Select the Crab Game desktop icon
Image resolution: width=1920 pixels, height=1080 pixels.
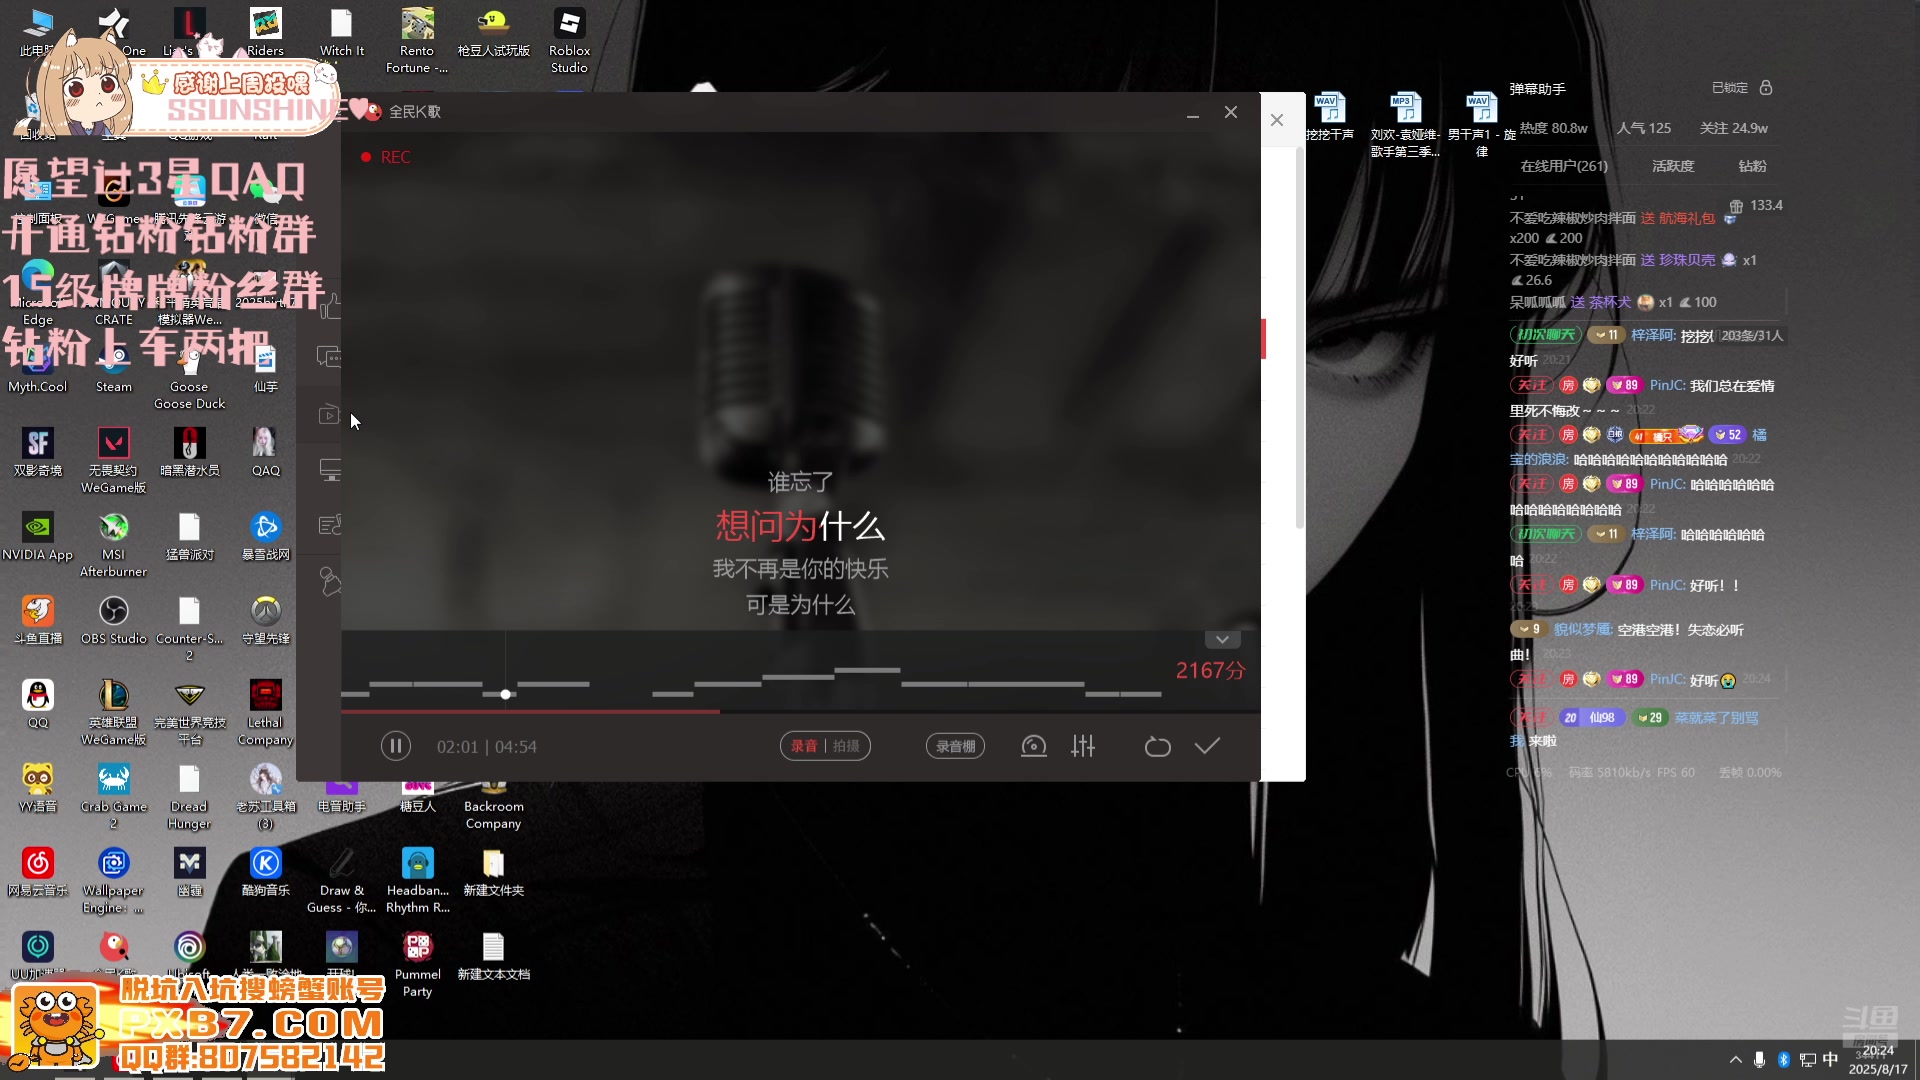pos(113,797)
